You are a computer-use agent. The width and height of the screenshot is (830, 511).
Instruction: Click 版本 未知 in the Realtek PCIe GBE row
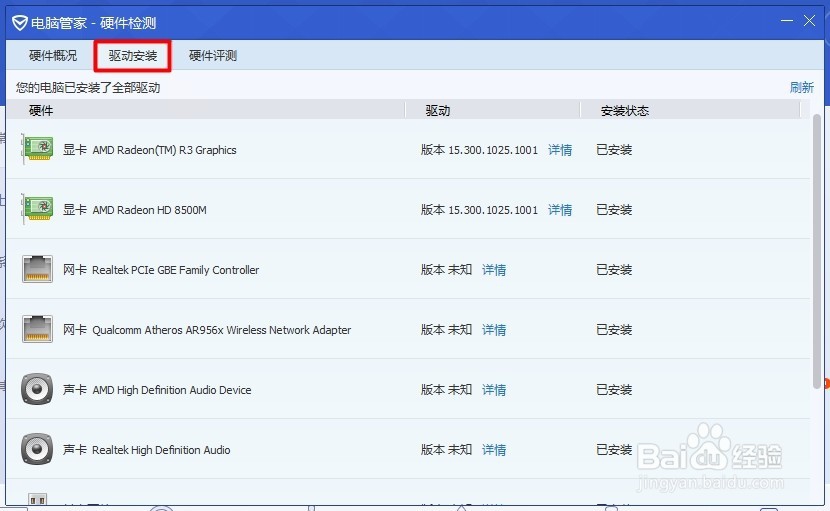(446, 270)
